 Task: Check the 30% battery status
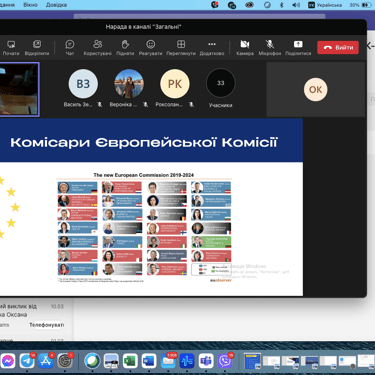(x=361, y=5)
